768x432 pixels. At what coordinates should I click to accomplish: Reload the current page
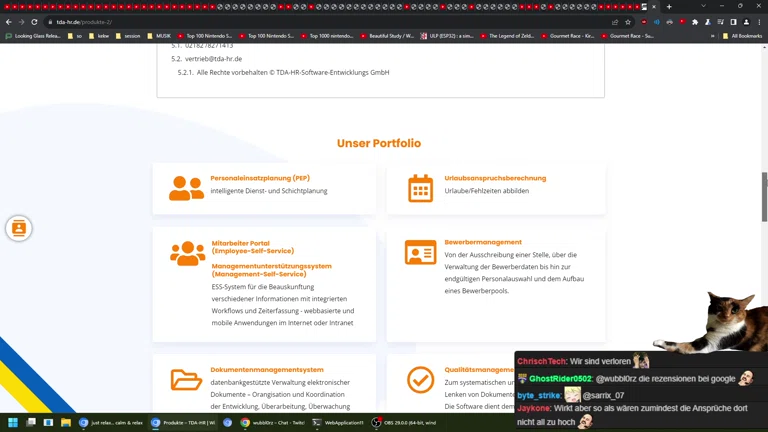point(34,22)
